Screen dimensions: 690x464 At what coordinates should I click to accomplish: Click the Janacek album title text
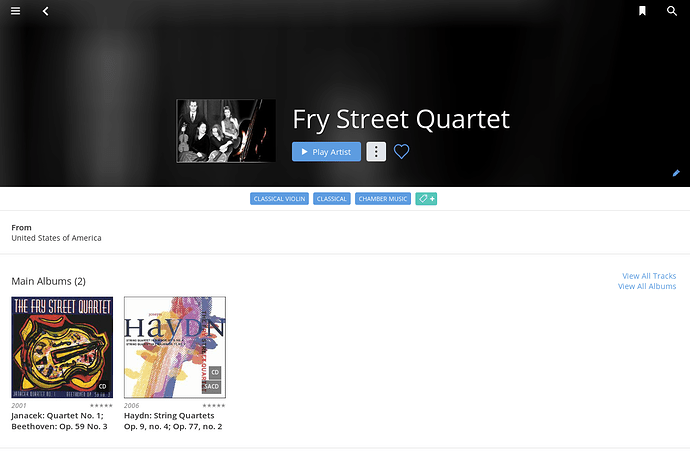pos(59,421)
